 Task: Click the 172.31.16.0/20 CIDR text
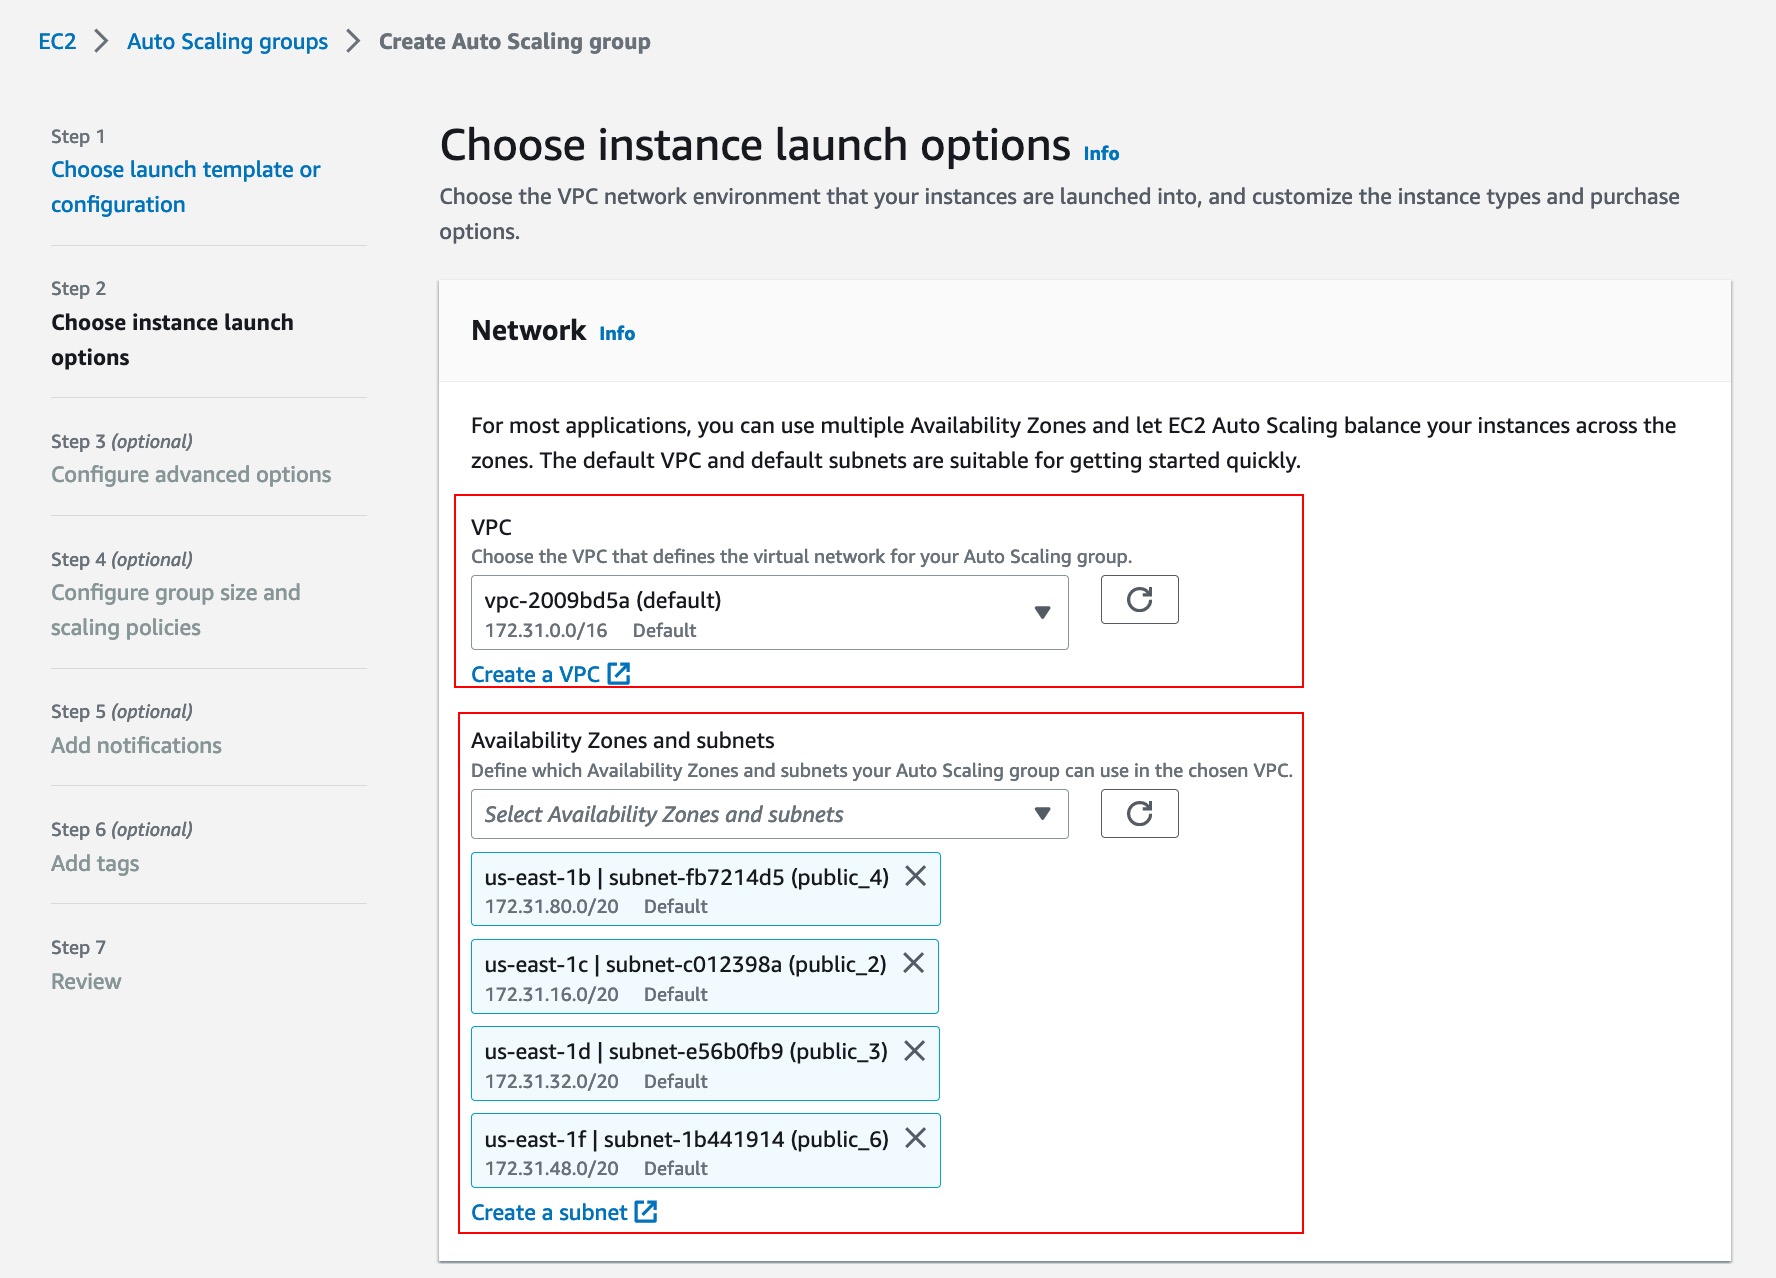coord(552,994)
